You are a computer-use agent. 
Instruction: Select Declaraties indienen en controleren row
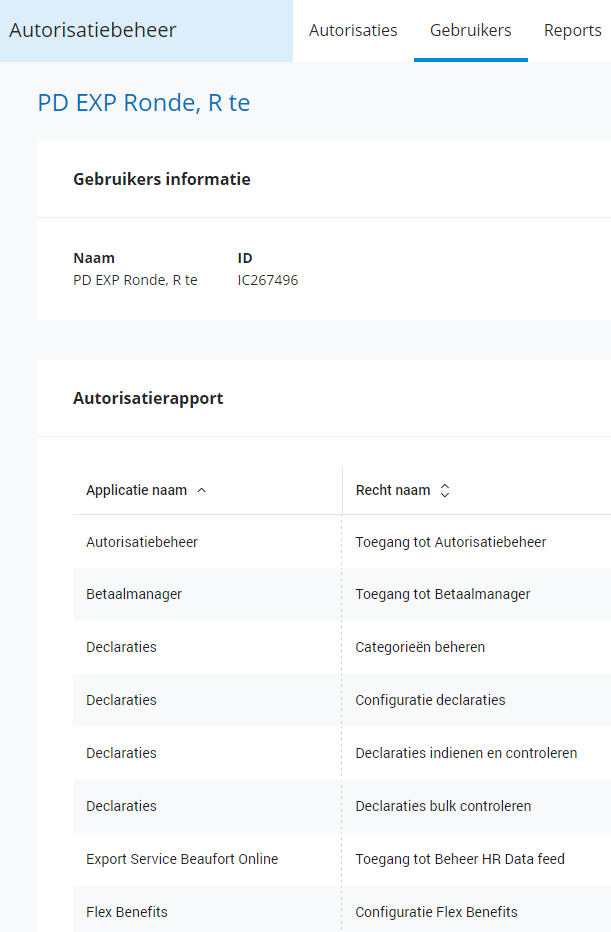(x=466, y=753)
